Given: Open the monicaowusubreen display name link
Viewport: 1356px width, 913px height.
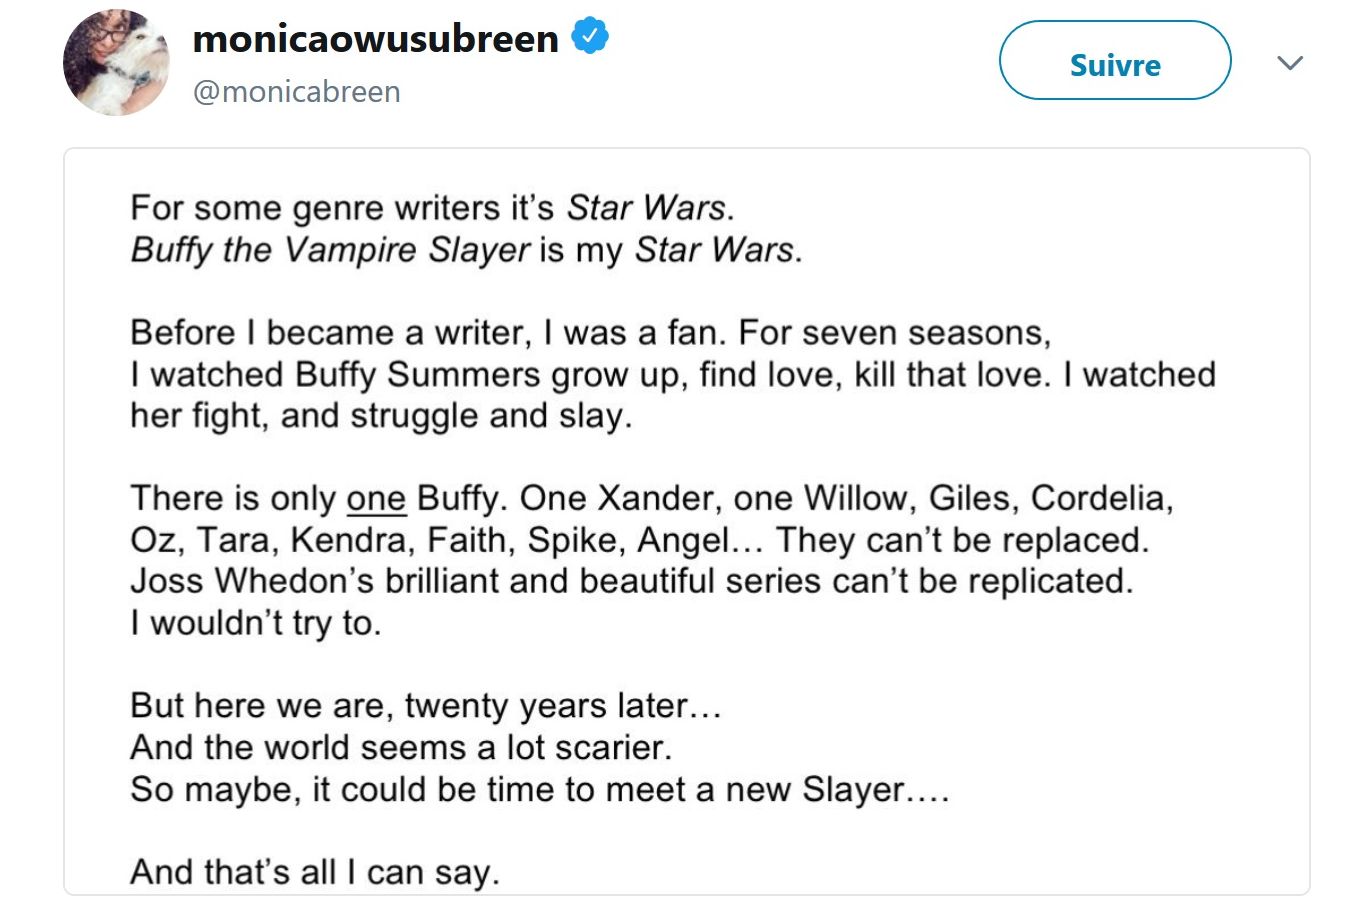Looking at the screenshot, I should 375,39.
